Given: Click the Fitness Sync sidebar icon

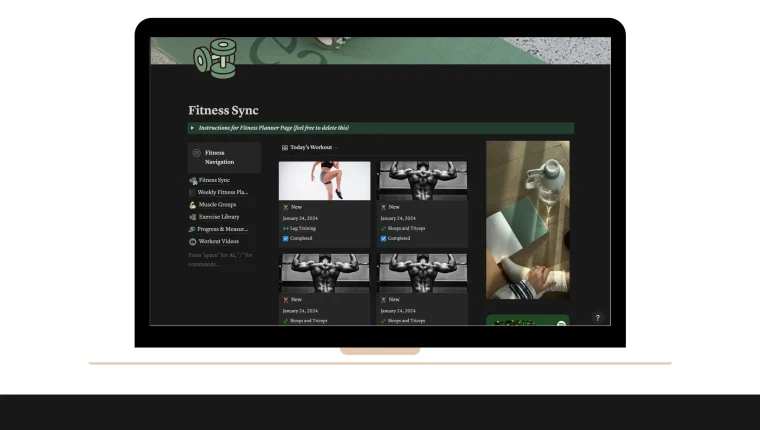Looking at the screenshot, I should pos(192,180).
